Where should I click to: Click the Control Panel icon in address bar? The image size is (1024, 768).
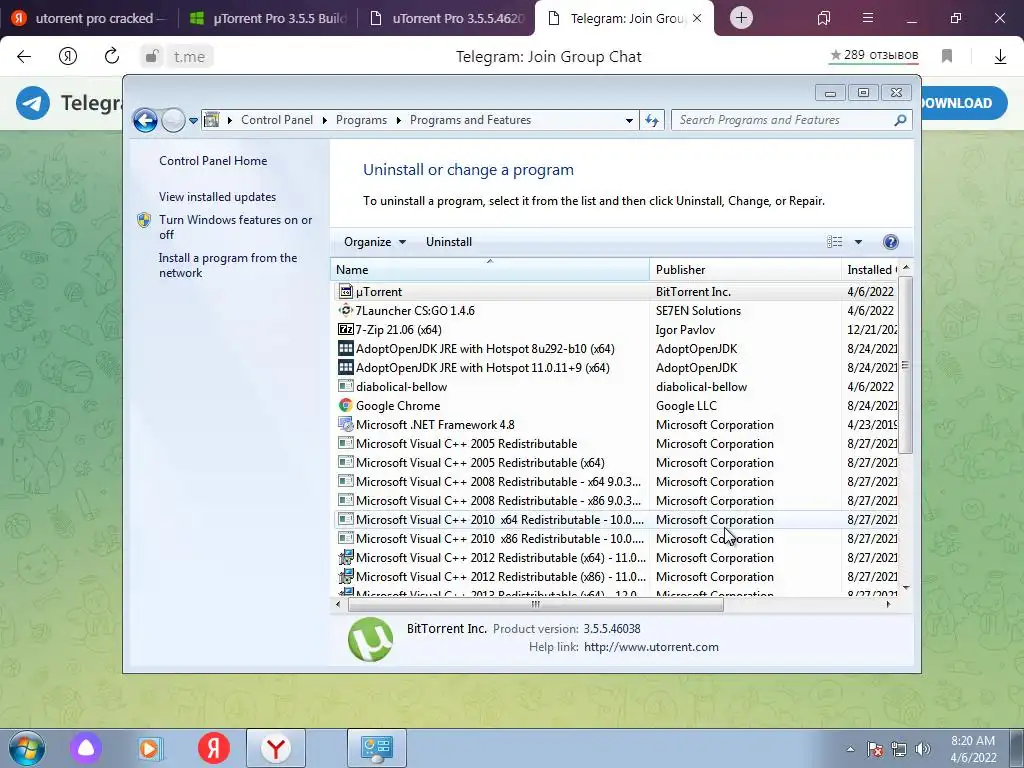pos(212,120)
